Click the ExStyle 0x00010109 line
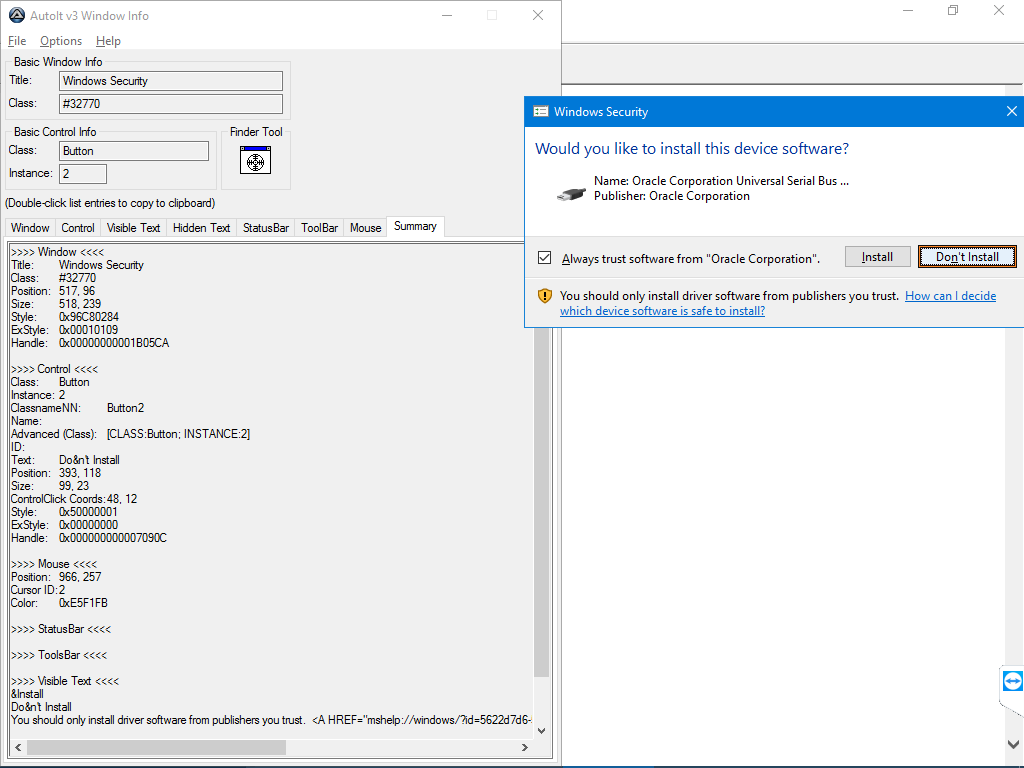The image size is (1024, 768). point(64,330)
